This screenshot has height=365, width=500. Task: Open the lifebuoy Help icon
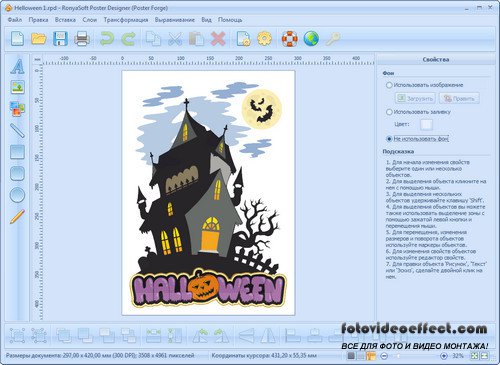(x=290, y=39)
